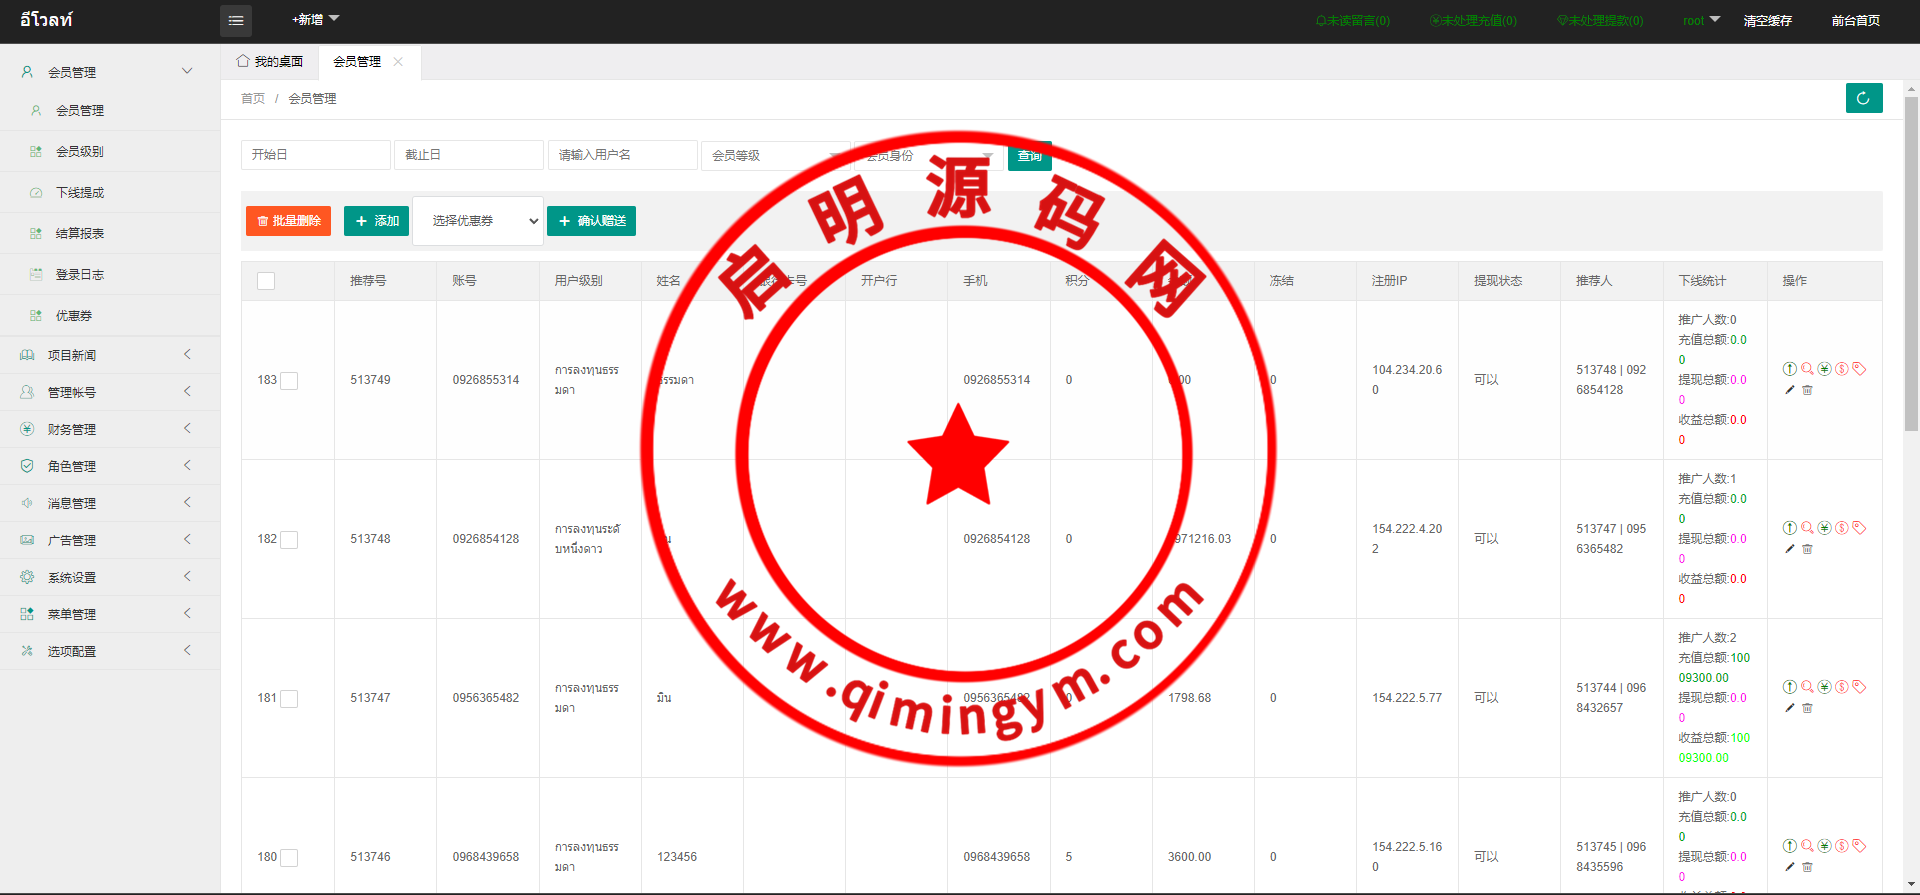Screen dimensions: 1920x895
Task: Switch to the 我的桌面 tab
Action: (270, 62)
